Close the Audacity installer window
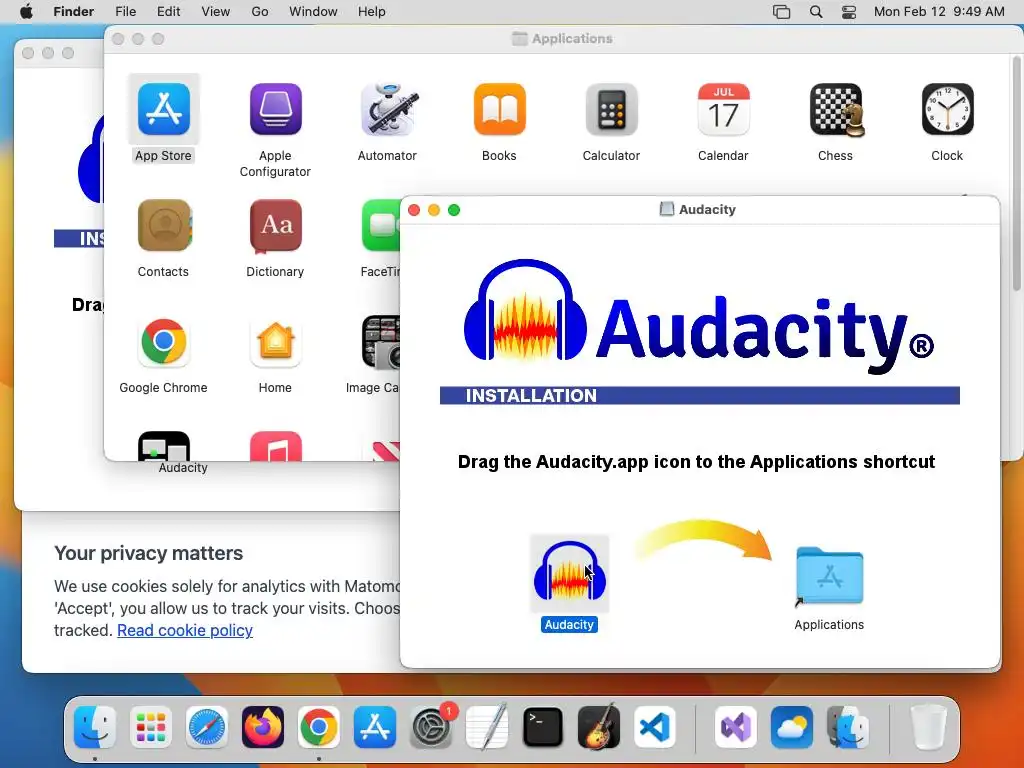This screenshot has width=1024, height=768. point(414,210)
